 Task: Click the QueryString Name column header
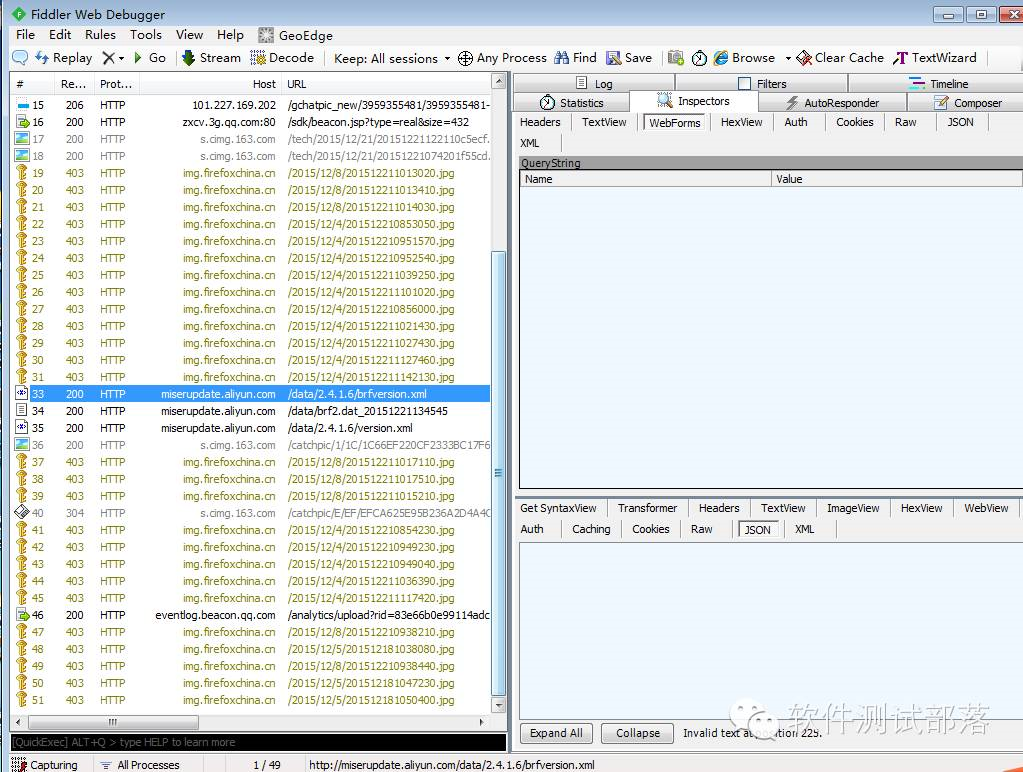click(x=645, y=179)
